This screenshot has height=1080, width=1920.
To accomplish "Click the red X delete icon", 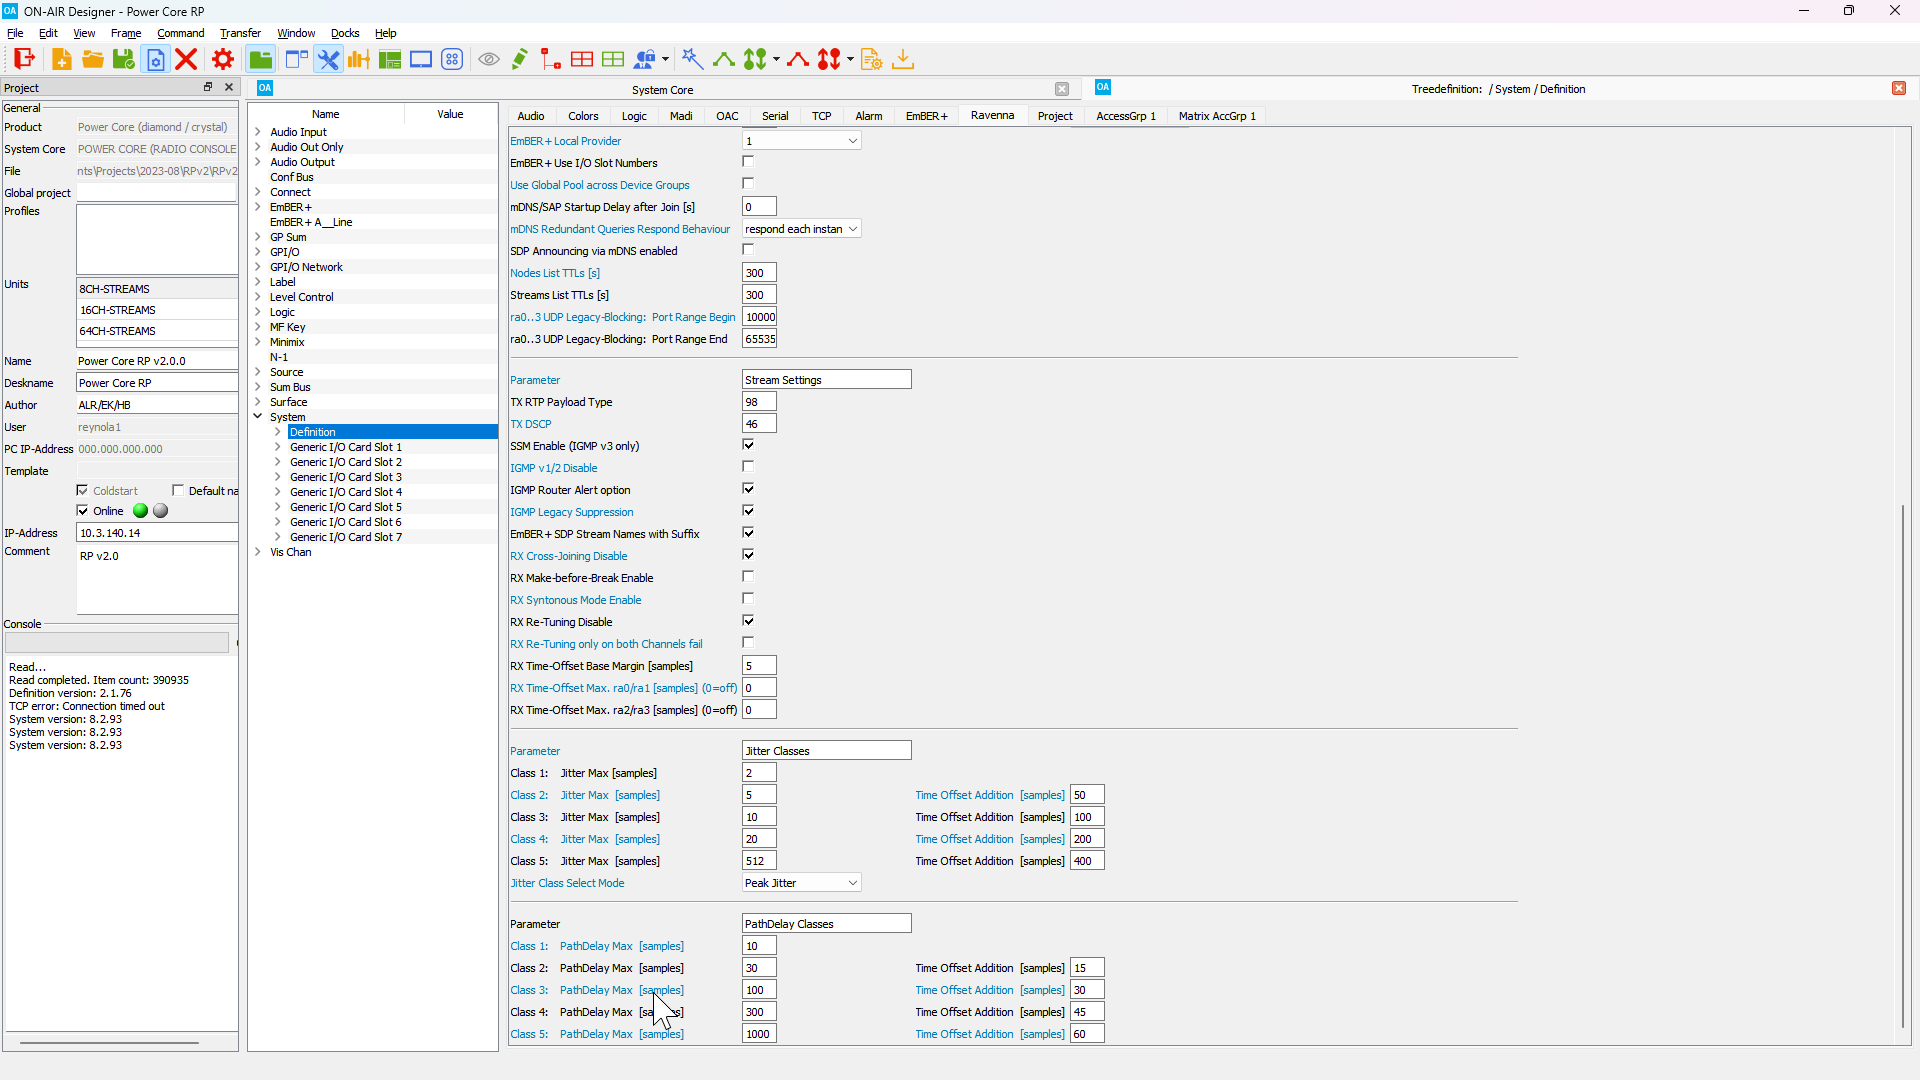I will [186, 59].
